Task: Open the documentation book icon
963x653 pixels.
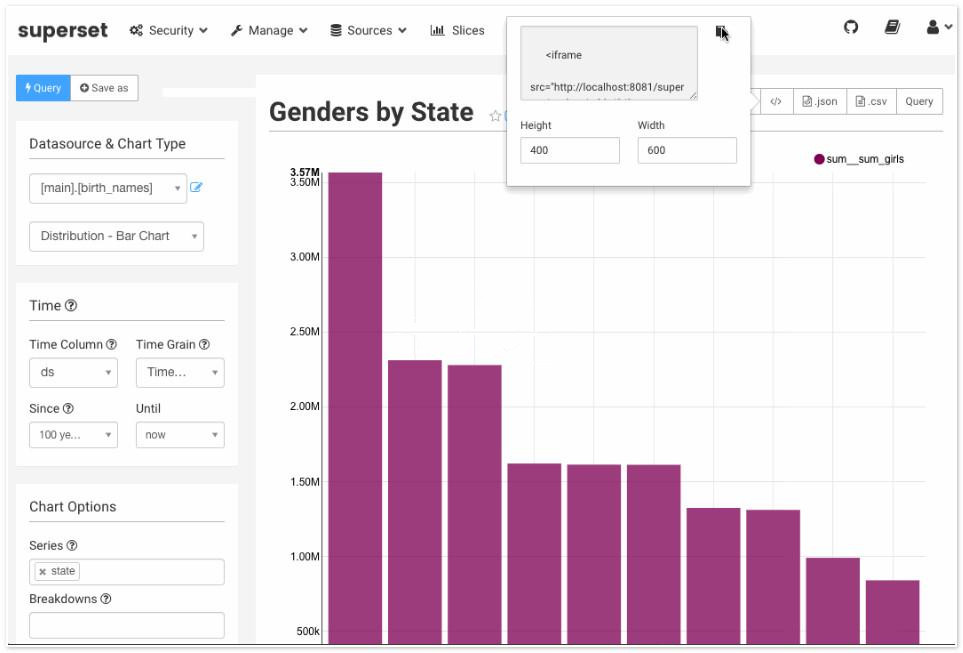Action: (892, 27)
